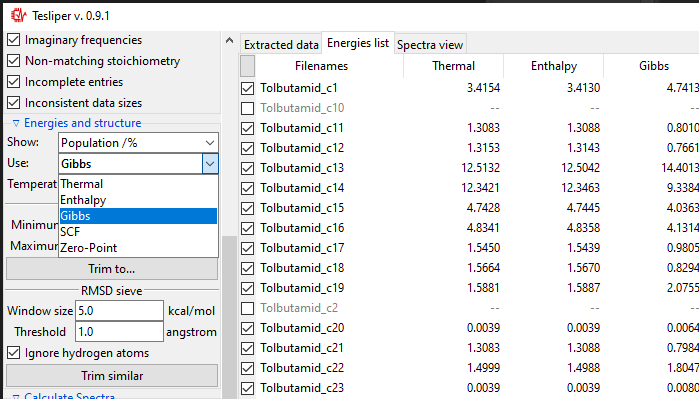Uncheck the Tolbutamid_c20 row checkbox
This screenshot has height=399, width=699.
[247, 329]
